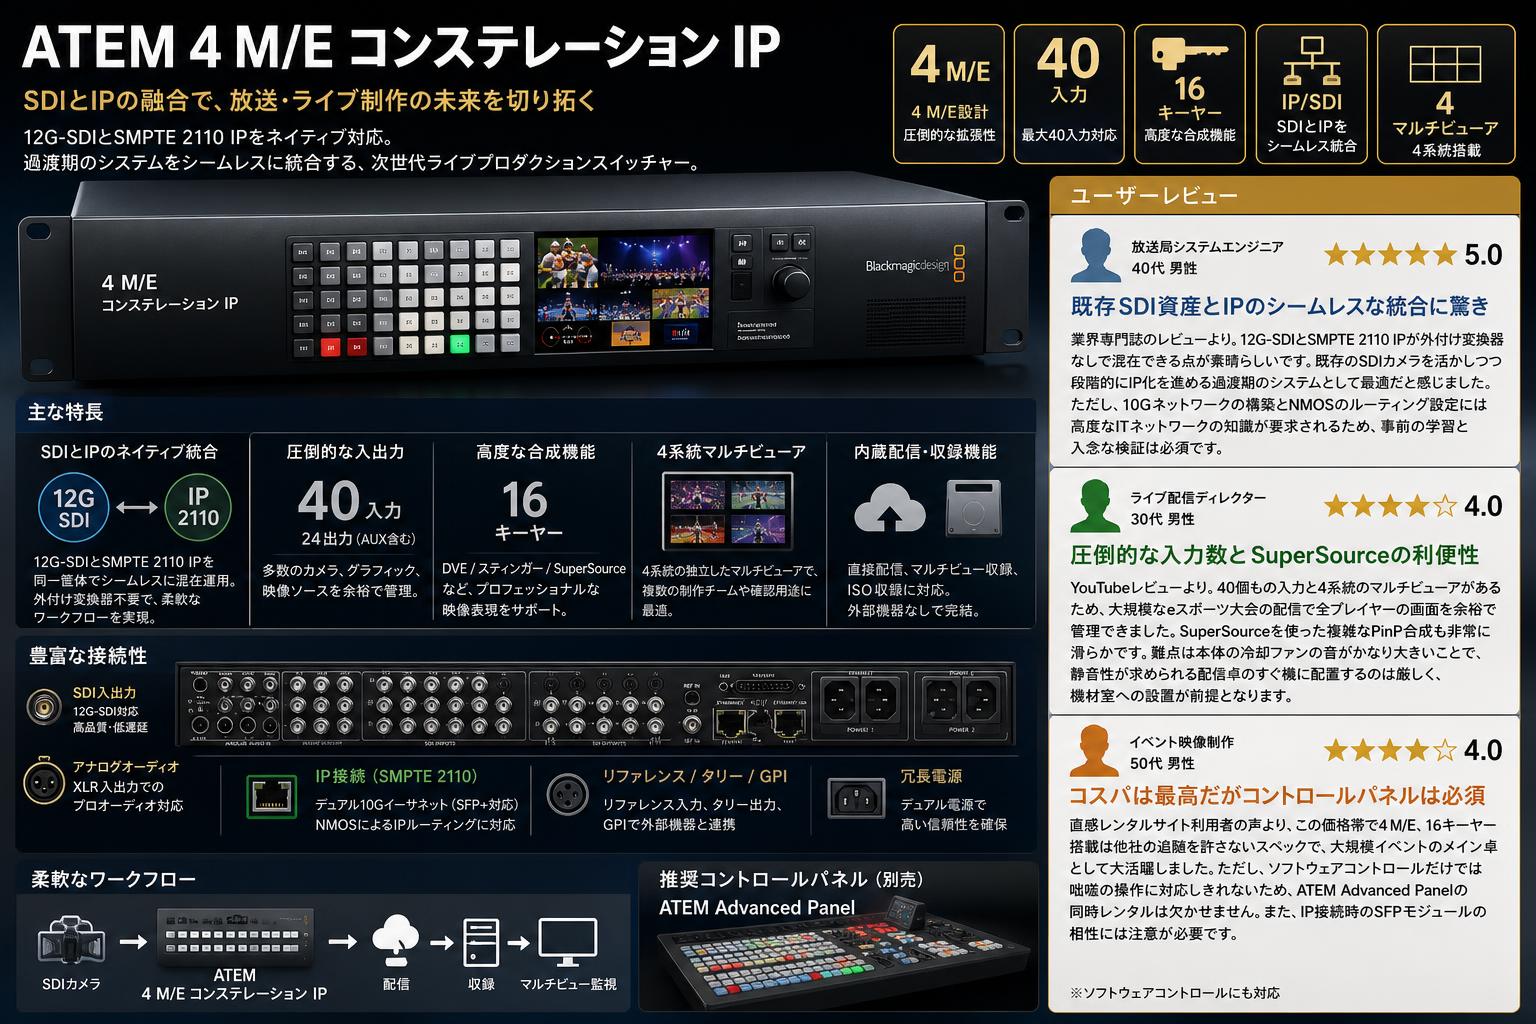Viewport: 1536px width, 1024px height.
Task: Click the ATEM switcher thumbnail in workflow
Action: 234,938
